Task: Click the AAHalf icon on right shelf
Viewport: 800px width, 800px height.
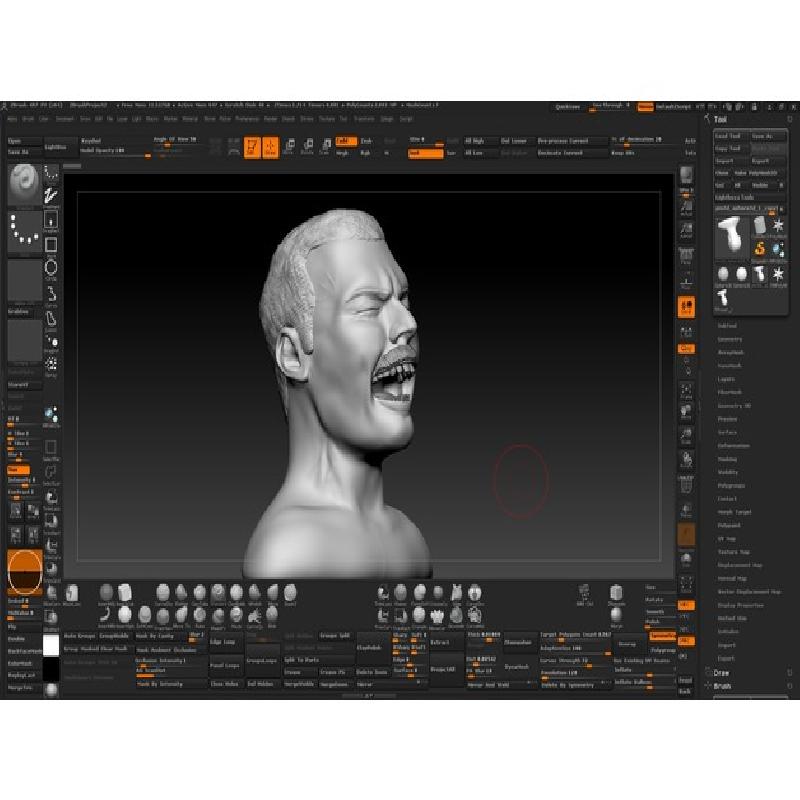Action: (686, 230)
